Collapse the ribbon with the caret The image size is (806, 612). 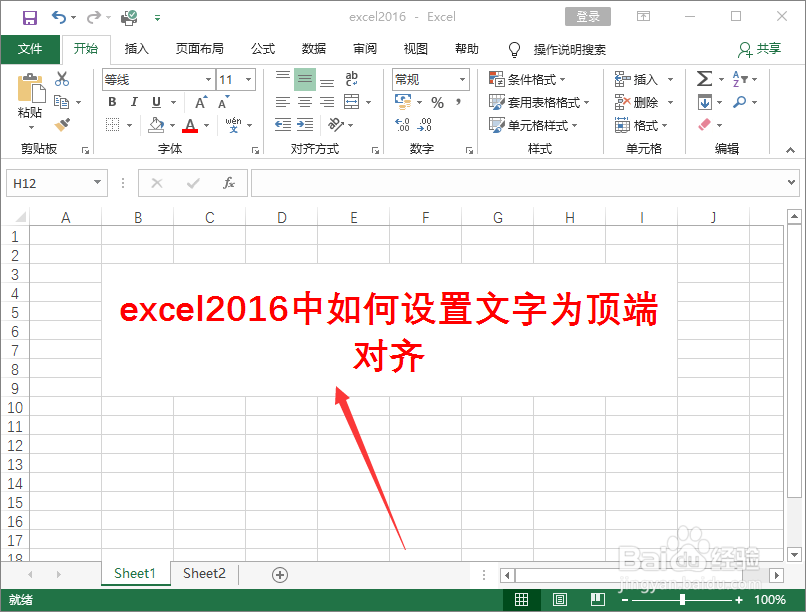pos(790,150)
